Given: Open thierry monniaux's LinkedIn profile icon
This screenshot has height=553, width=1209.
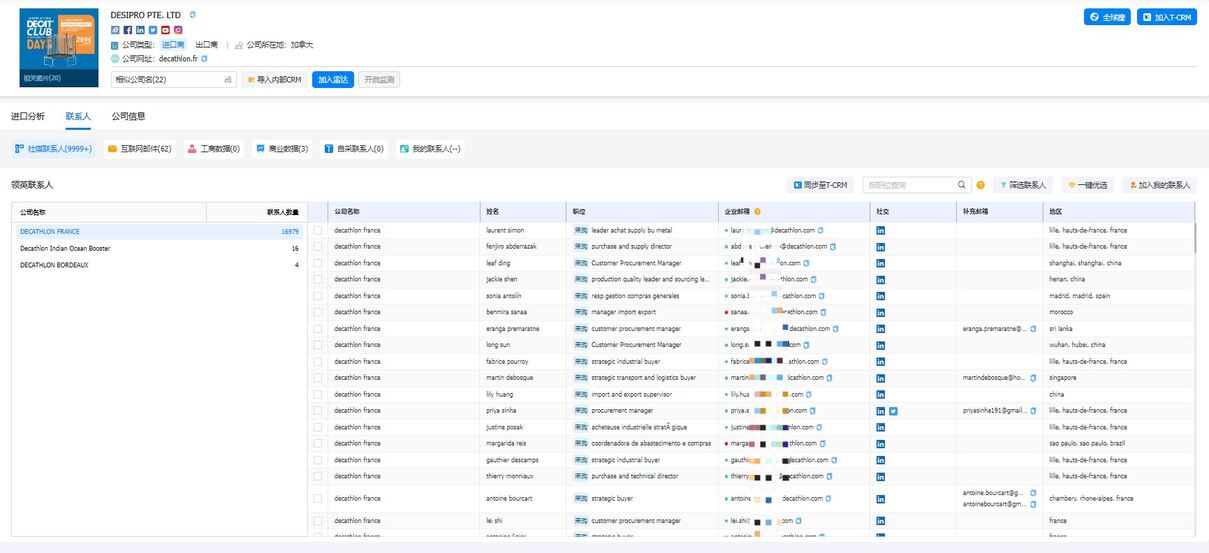Looking at the screenshot, I should (x=881, y=477).
